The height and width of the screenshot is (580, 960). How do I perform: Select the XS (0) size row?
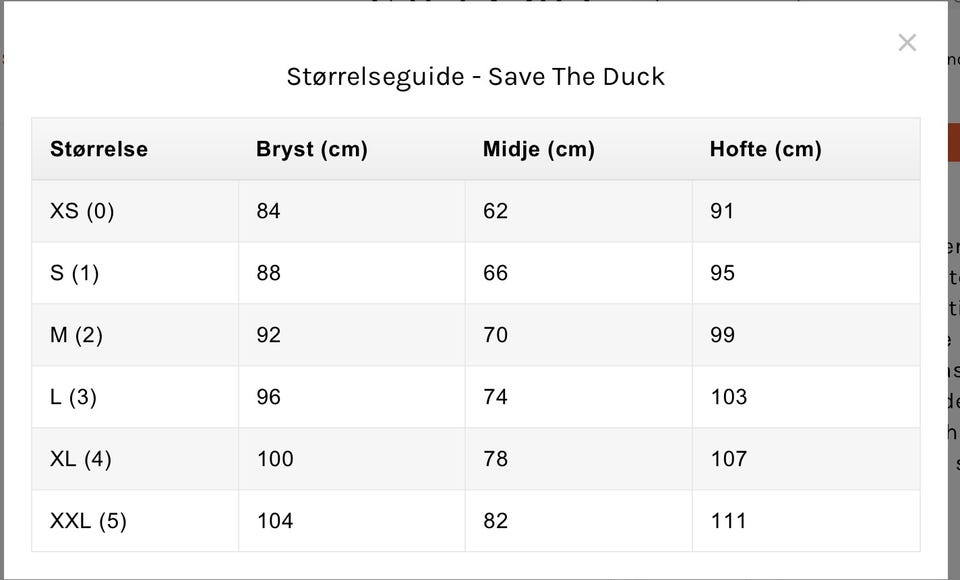point(82,211)
